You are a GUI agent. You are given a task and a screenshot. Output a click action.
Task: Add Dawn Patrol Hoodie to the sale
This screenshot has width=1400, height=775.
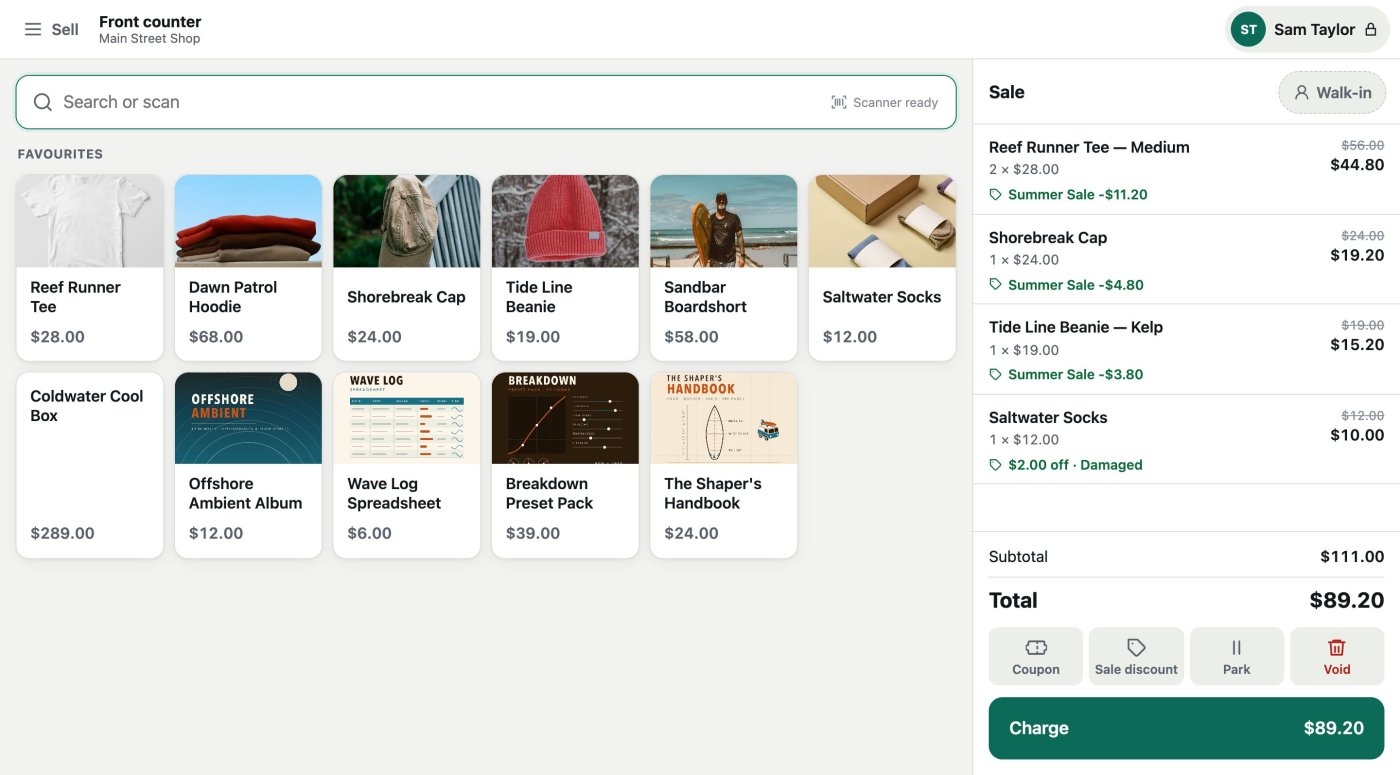click(x=248, y=267)
